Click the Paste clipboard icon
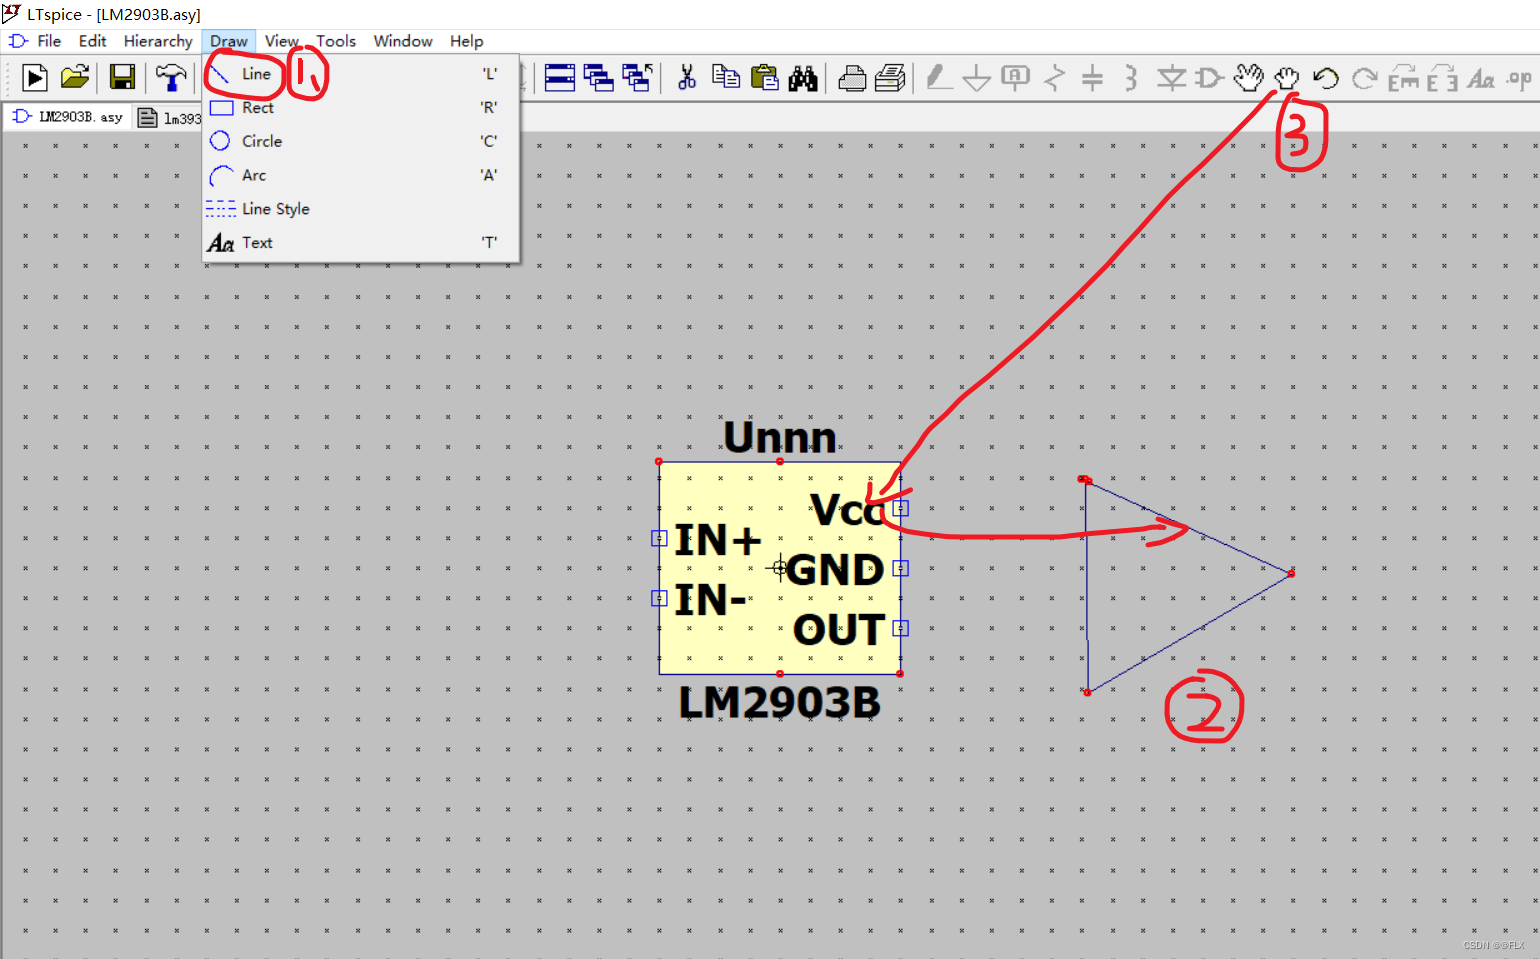This screenshot has width=1540, height=959. tap(764, 78)
